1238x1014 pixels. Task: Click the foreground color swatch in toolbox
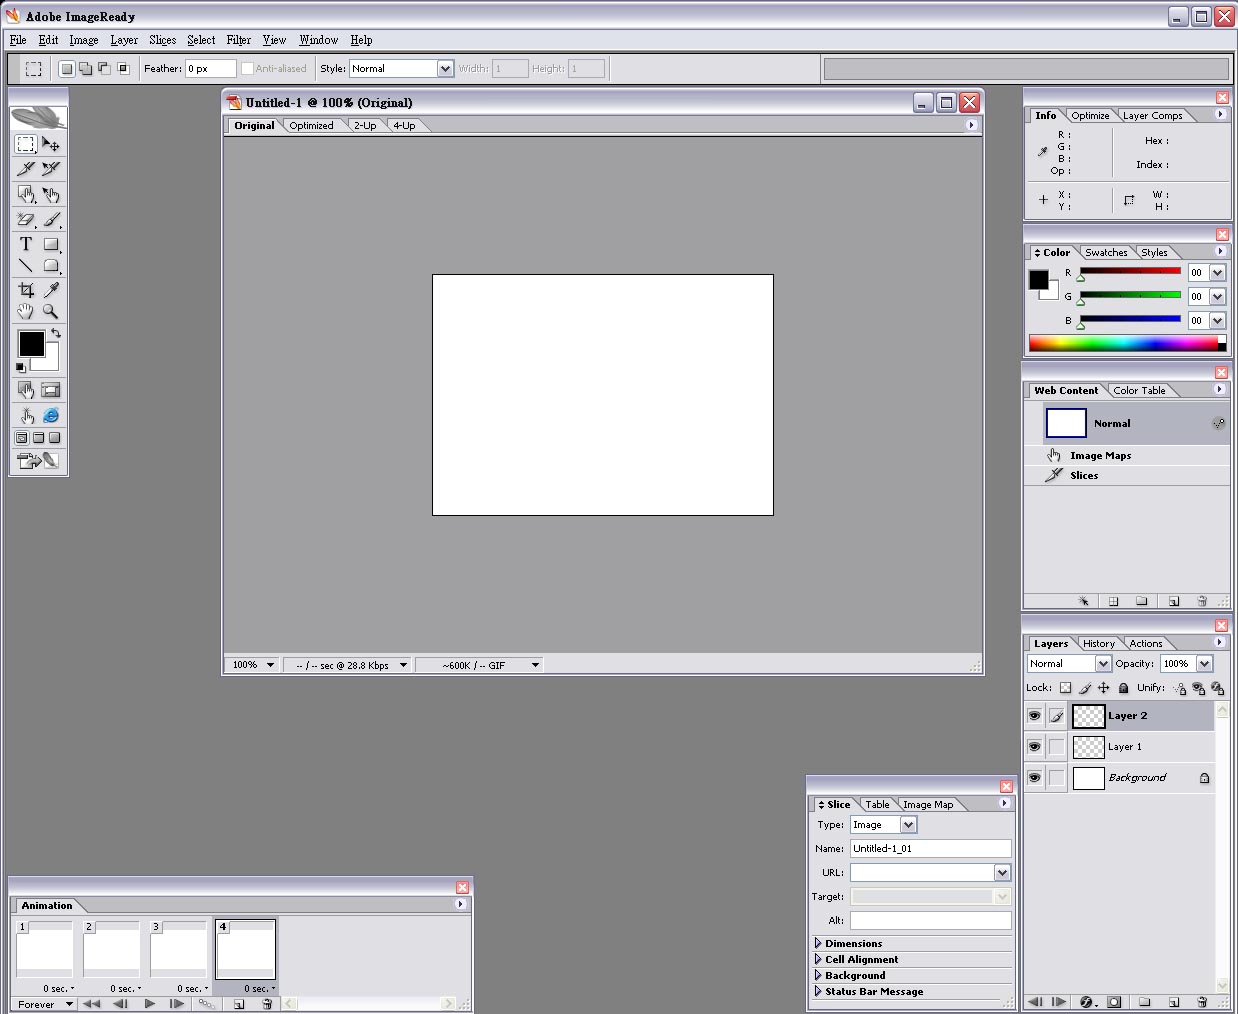31,343
